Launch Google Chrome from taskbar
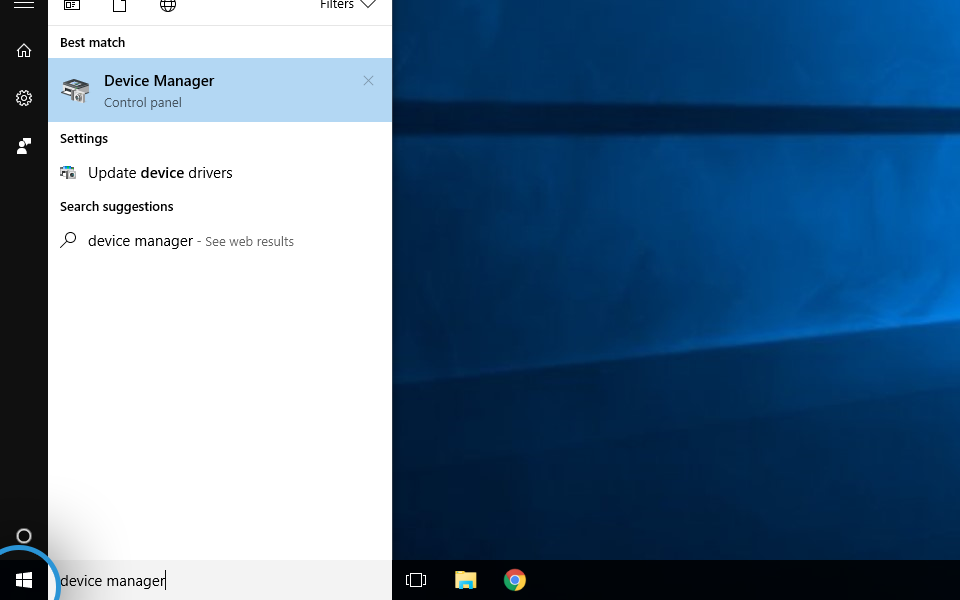960x600 pixels. [x=515, y=580]
